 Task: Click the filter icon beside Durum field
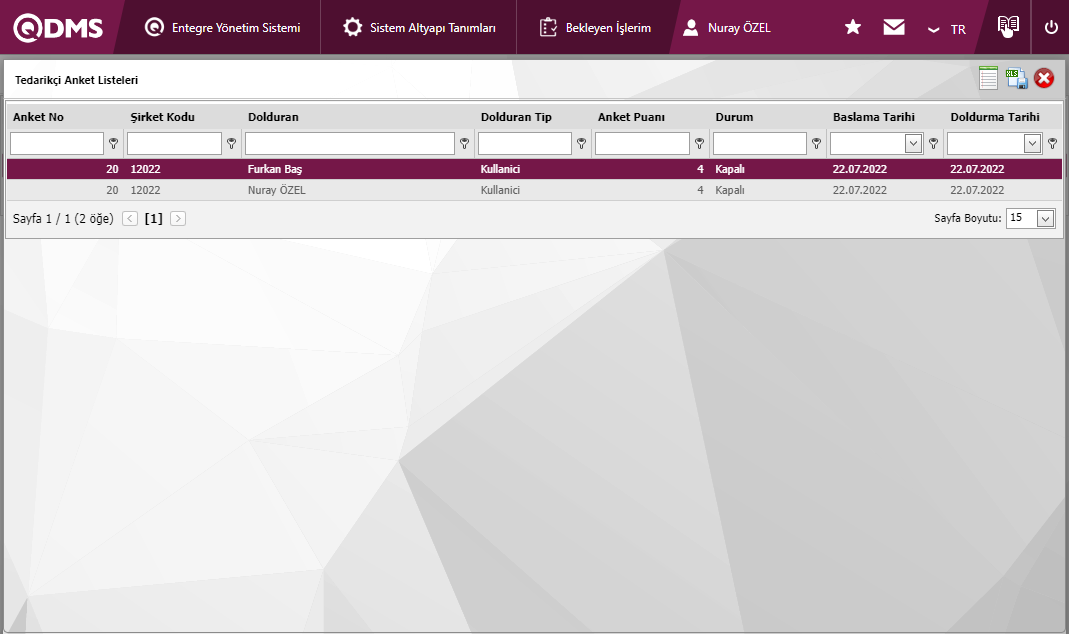[x=816, y=144]
